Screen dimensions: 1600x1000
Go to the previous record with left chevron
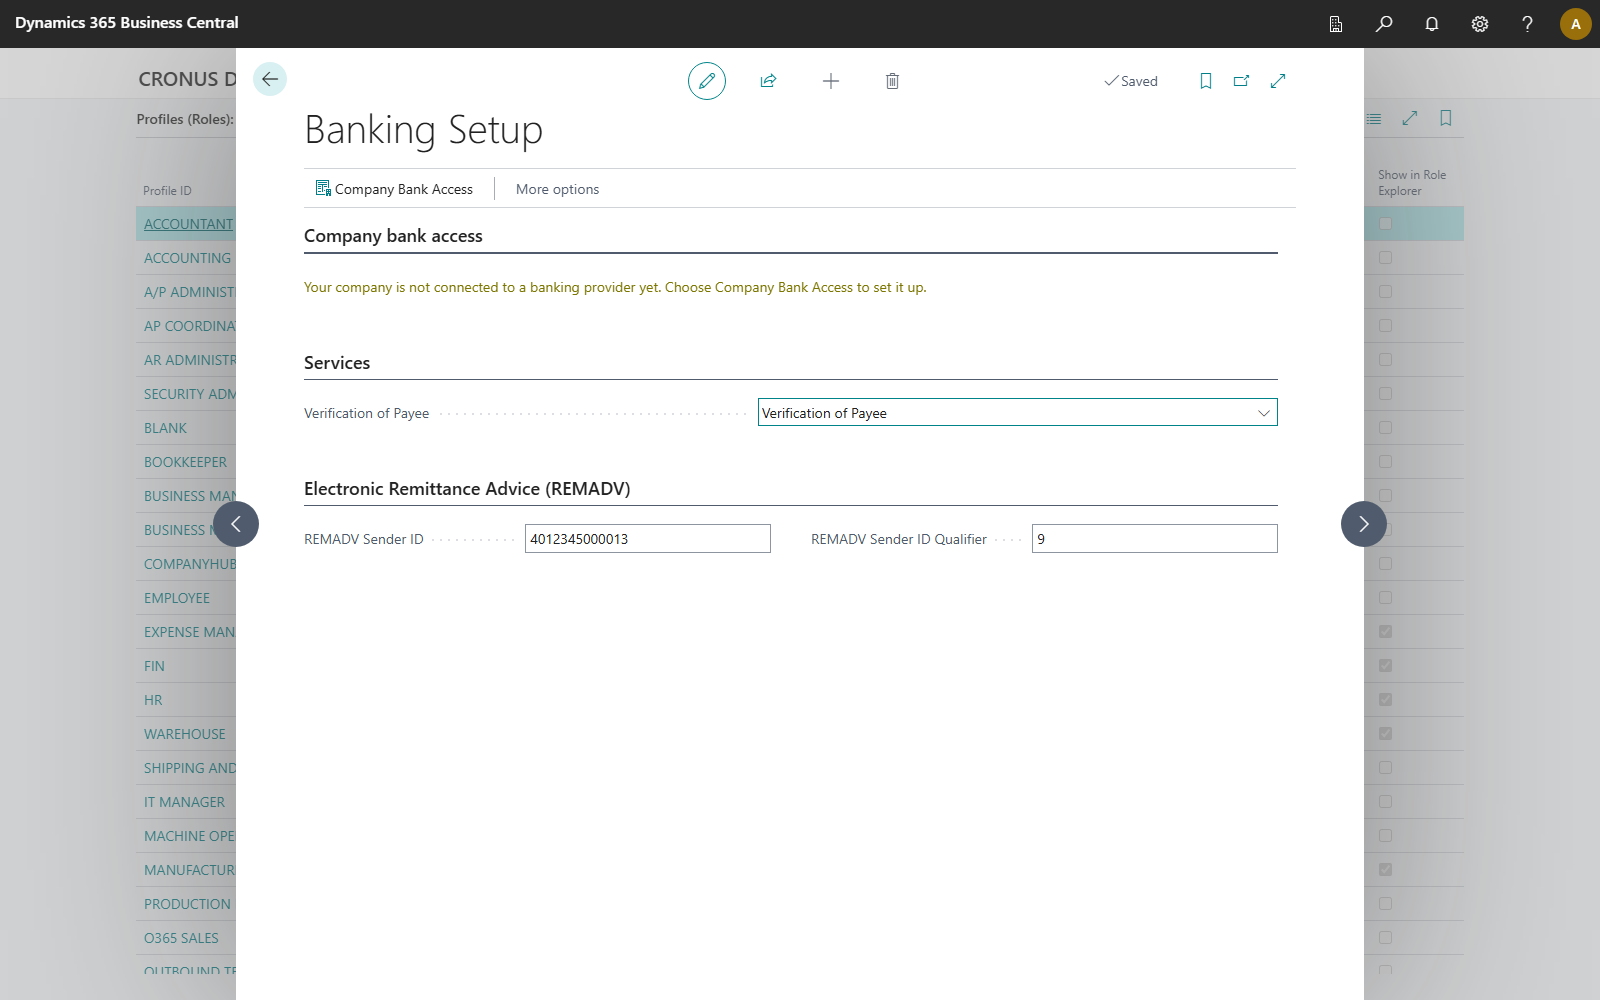[x=236, y=524]
